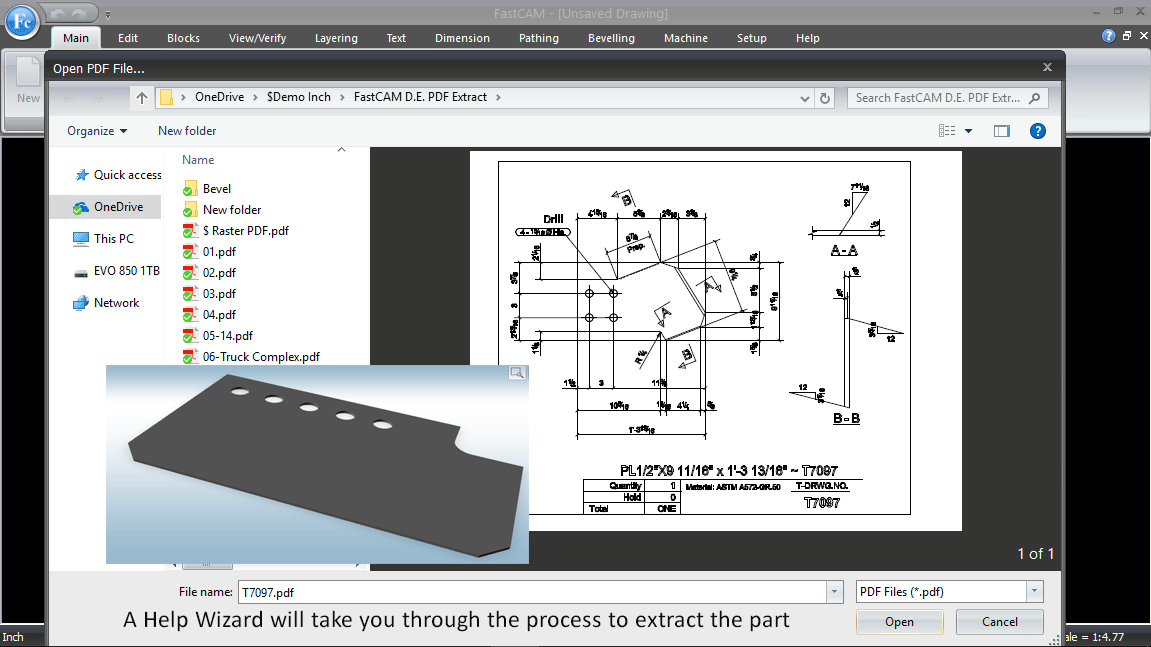Click the 04.pdf file icon
Viewport: 1151px width, 647px height.
coord(190,315)
